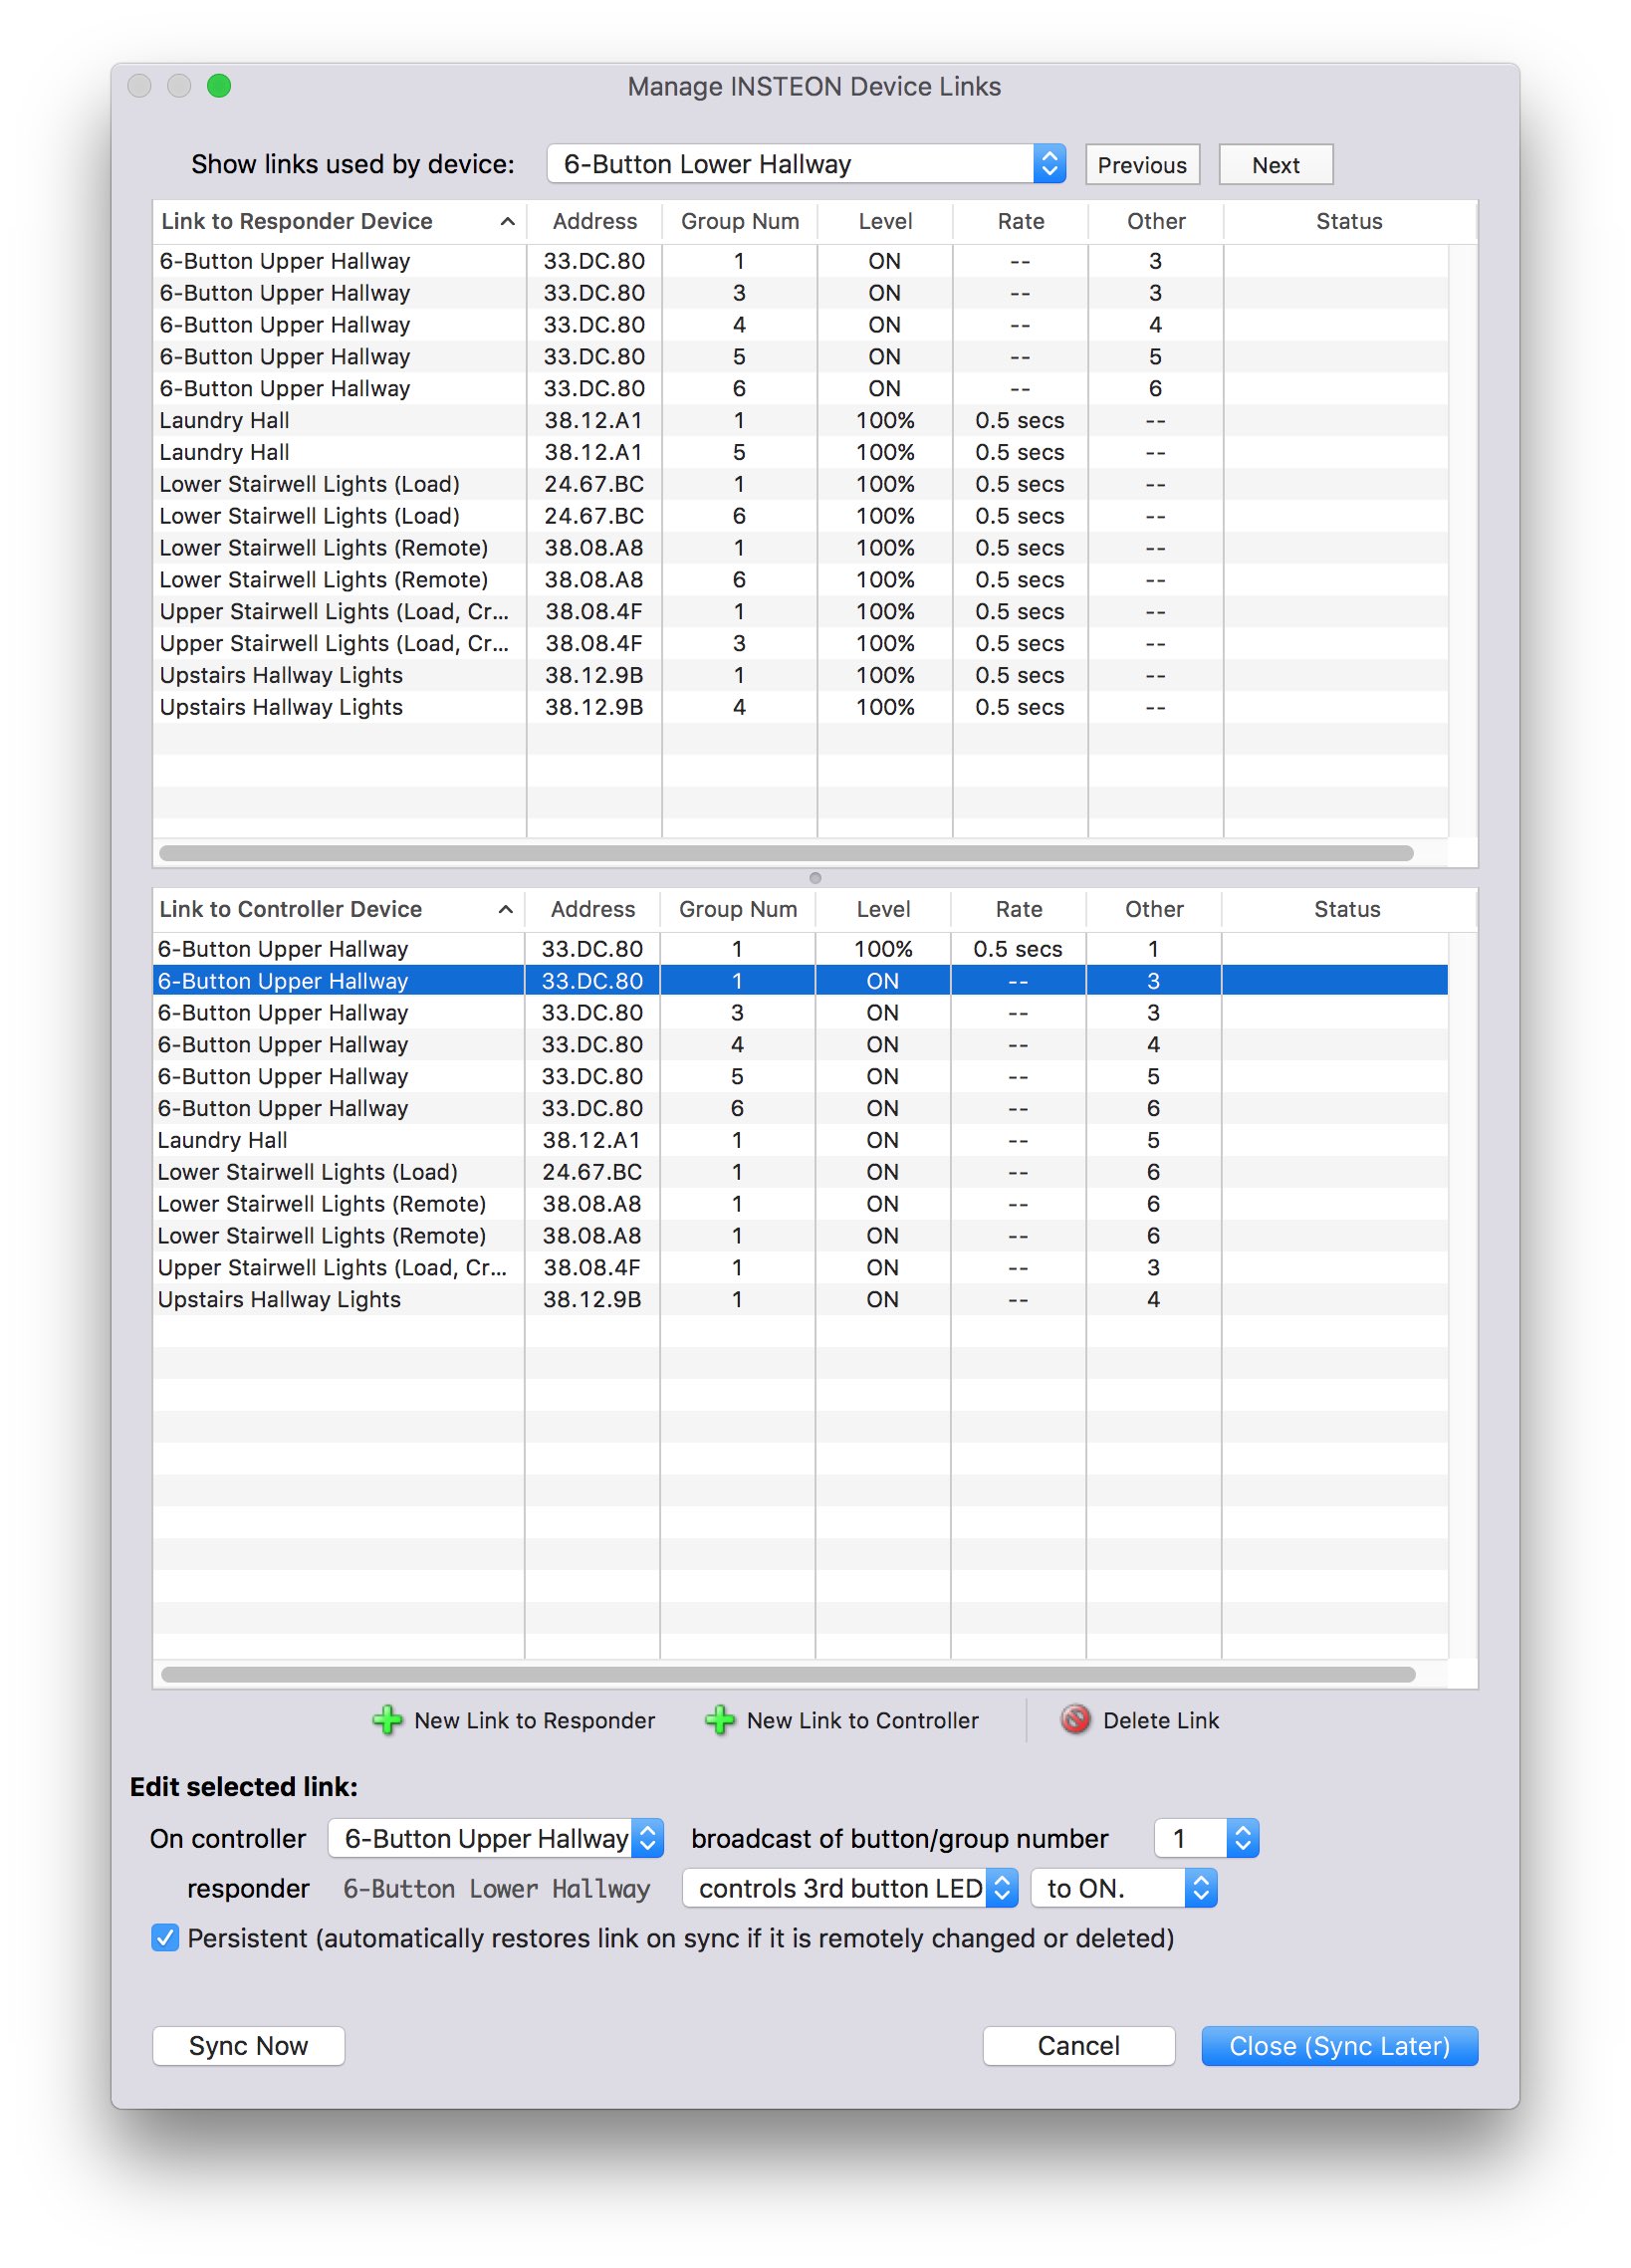Click the responder table Address column header
Image resolution: width=1631 pixels, height=2268 pixels.
(594, 221)
